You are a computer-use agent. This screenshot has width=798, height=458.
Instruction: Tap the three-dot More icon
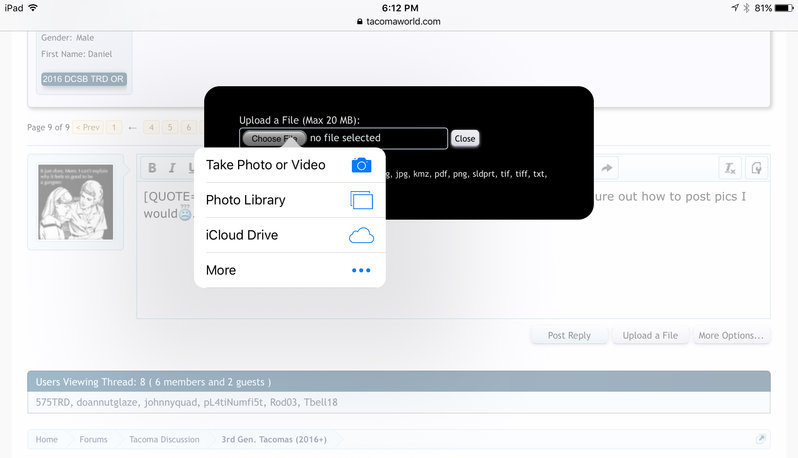pos(361,270)
